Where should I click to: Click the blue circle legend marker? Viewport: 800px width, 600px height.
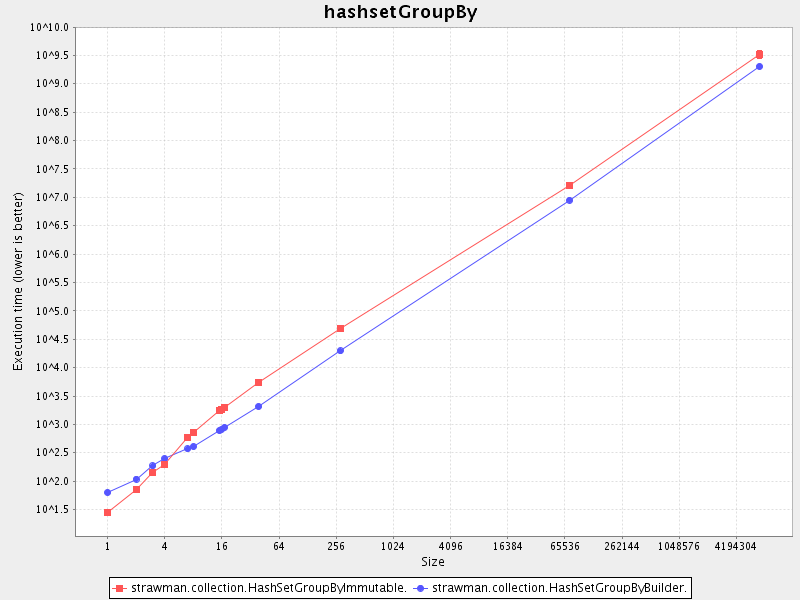(420, 588)
